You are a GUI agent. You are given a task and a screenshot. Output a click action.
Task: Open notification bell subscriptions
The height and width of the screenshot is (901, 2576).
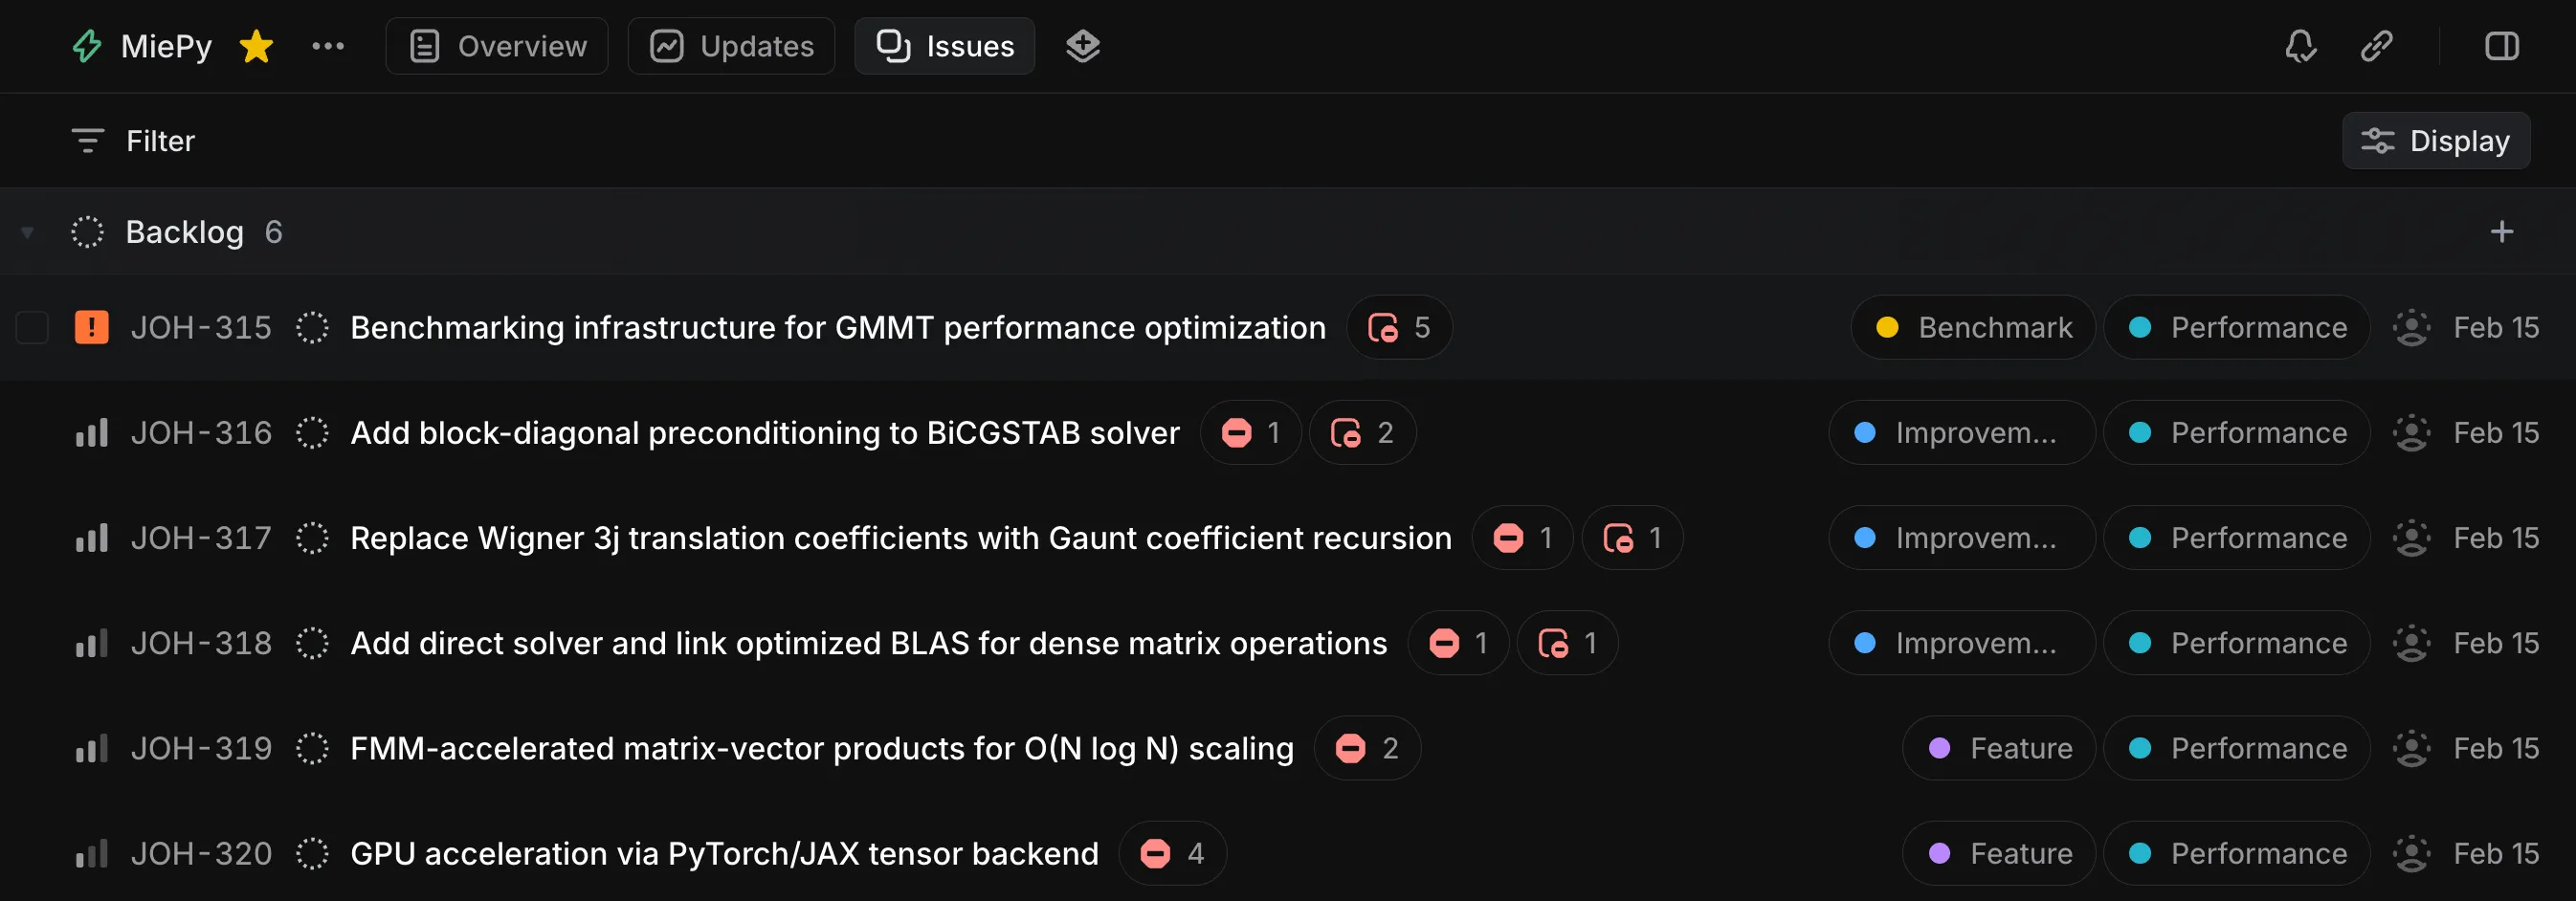2300,46
